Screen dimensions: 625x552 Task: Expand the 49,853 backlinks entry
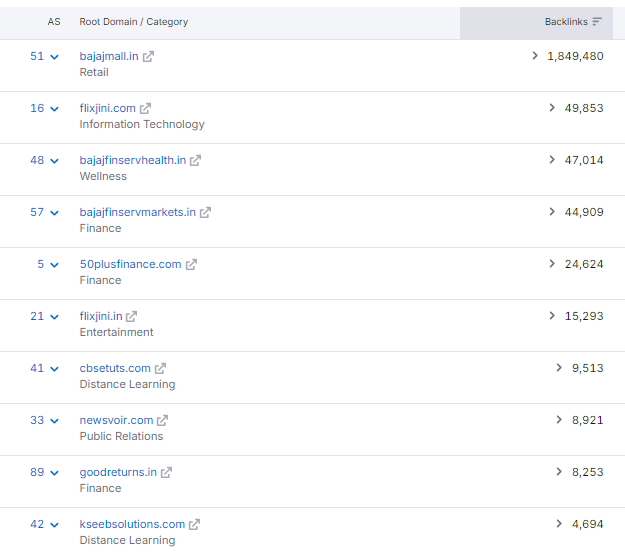pyautogui.click(x=552, y=108)
